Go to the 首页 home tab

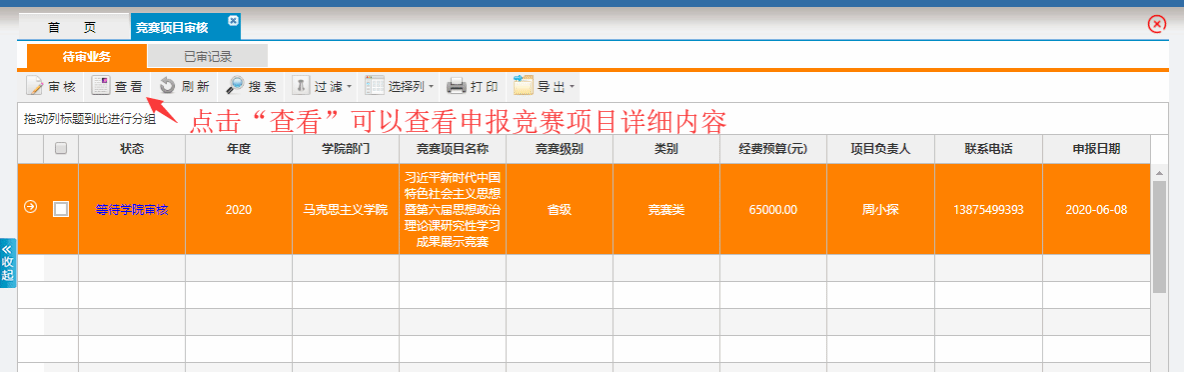tap(72, 27)
